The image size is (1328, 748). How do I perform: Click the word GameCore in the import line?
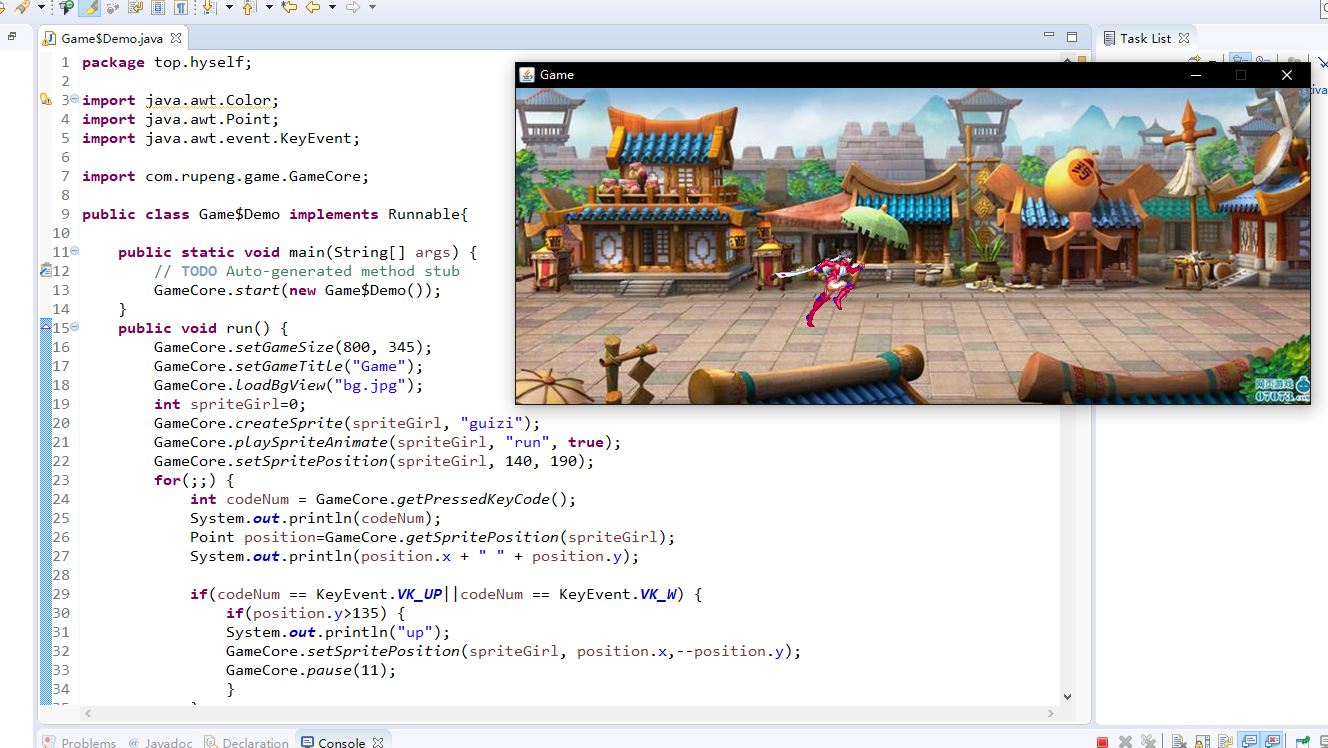point(324,176)
